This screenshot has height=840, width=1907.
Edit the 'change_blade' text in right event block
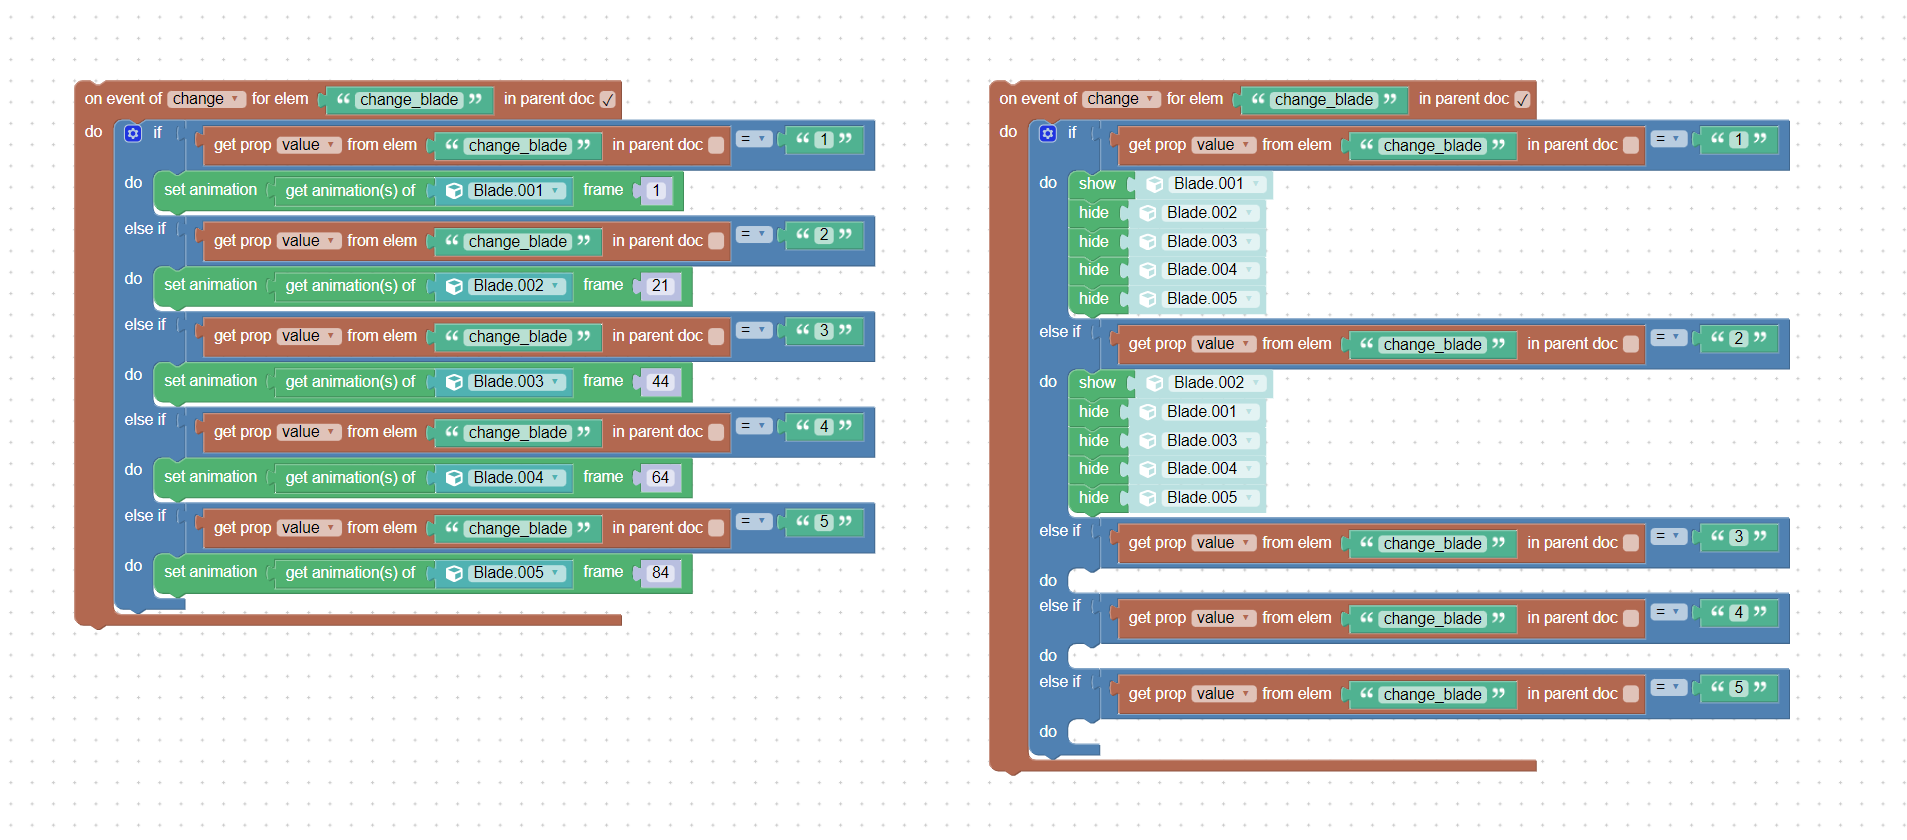pyautogui.click(x=1323, y=100)
